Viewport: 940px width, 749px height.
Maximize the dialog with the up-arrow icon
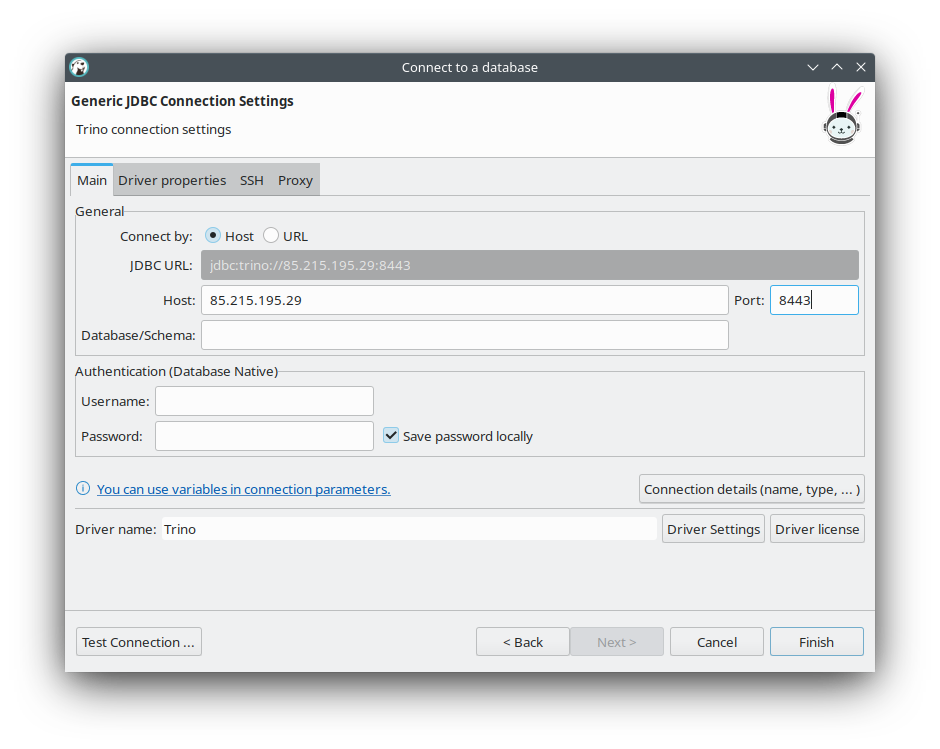(x=837, y=67)
